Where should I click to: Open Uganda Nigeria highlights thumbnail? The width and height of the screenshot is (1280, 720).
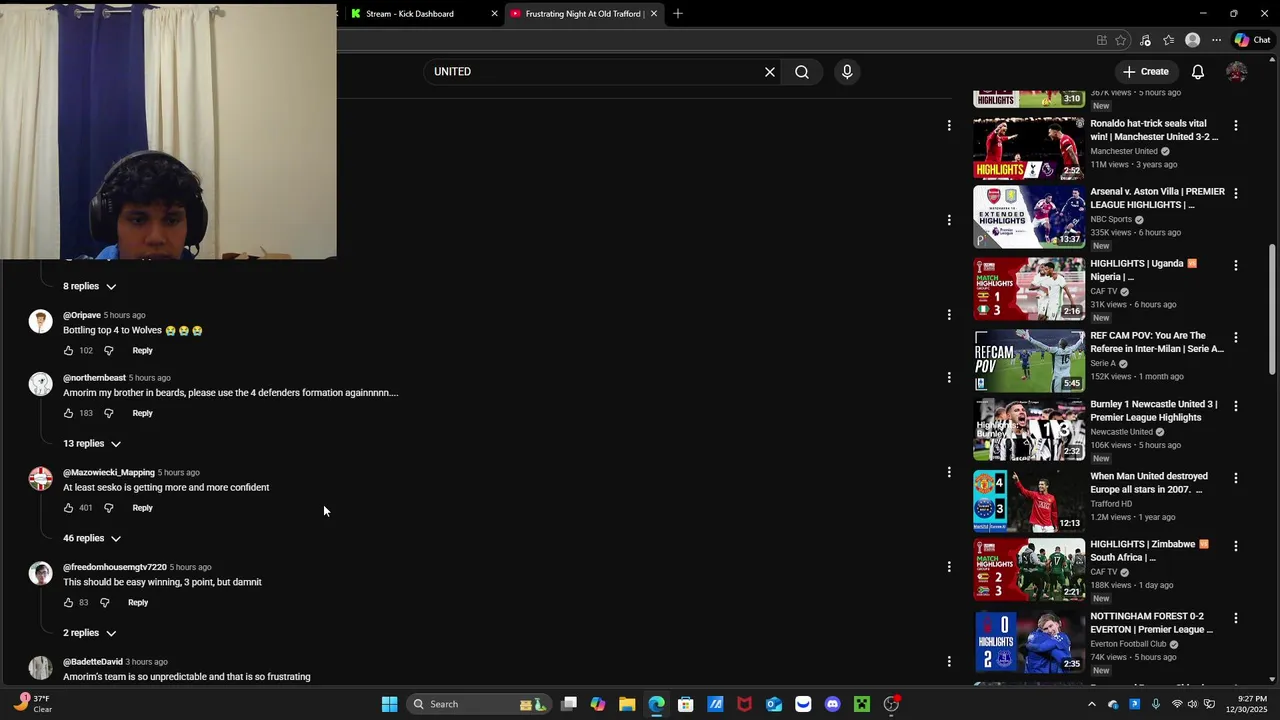1029,289
